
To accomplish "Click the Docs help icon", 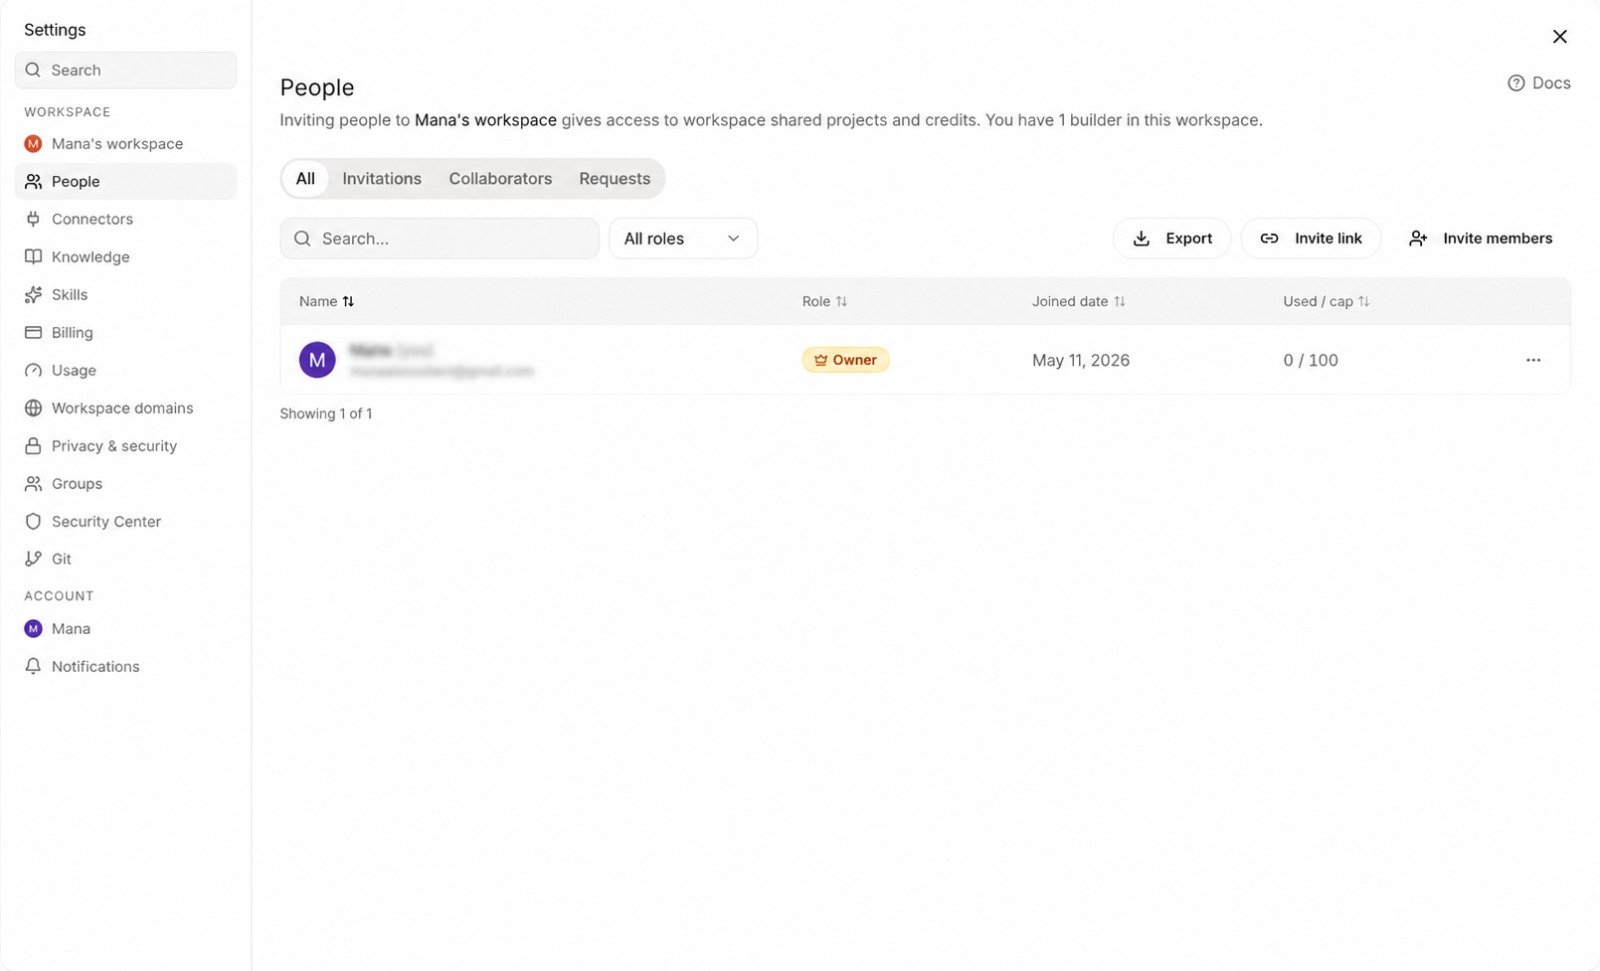I will 1516,83.
